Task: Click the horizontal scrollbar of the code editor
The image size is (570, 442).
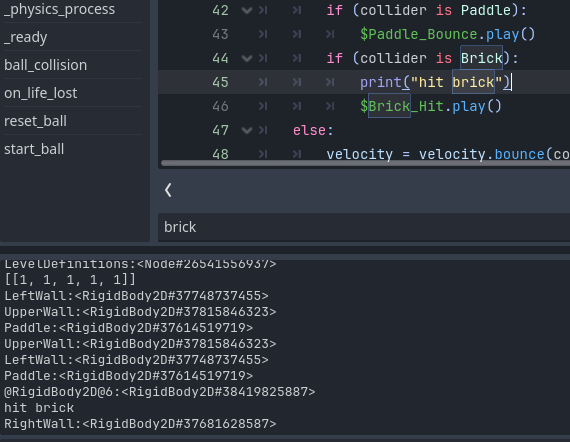Action: (365, 163)
